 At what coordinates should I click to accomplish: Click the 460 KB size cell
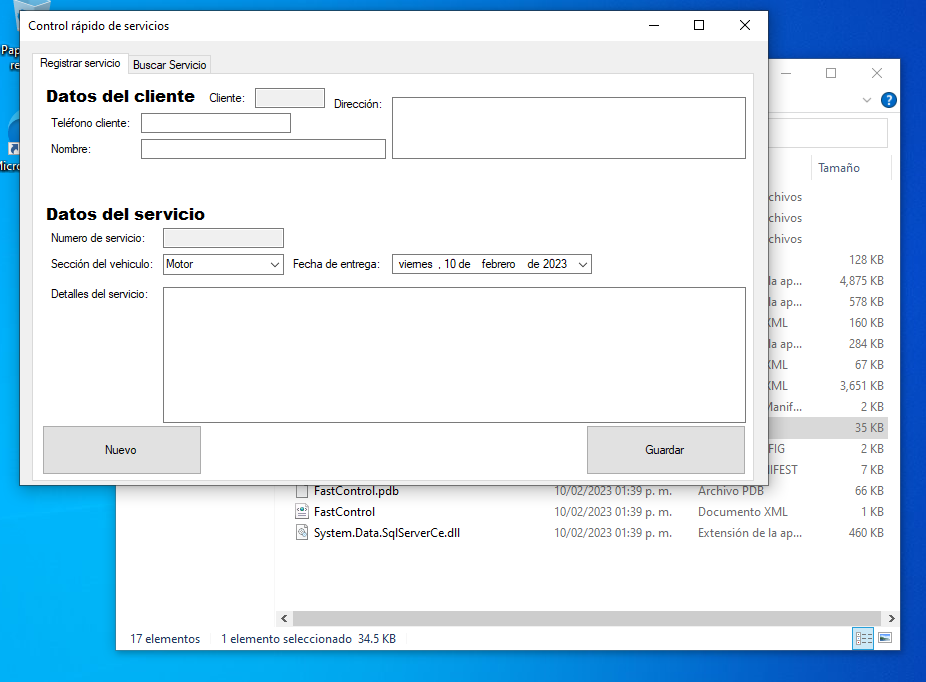coord(866,533)
